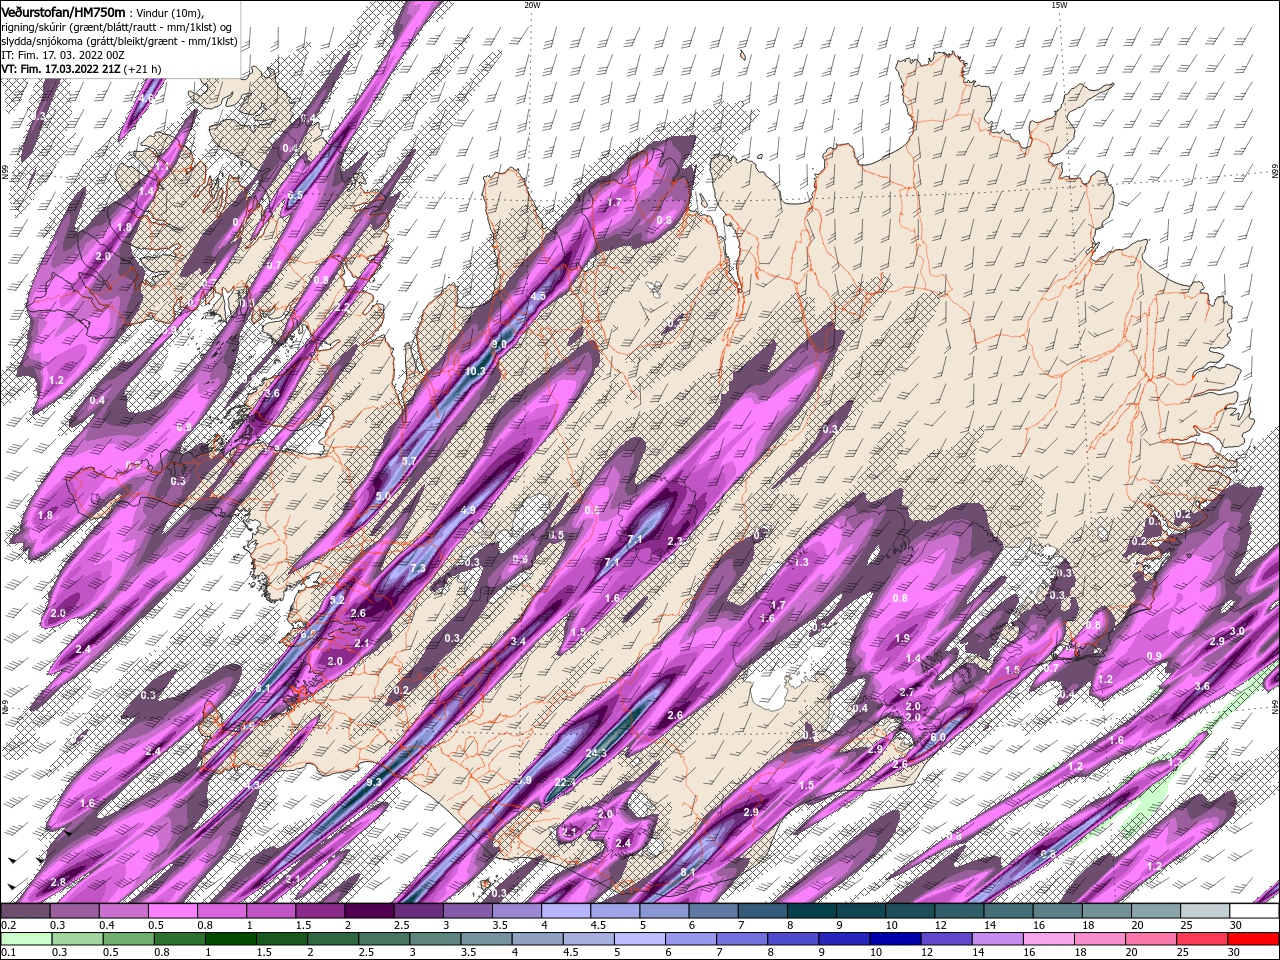Click the '25' label in the upper legend
This screenshot has height=960, width=1280.
[x=1185, y=925]
